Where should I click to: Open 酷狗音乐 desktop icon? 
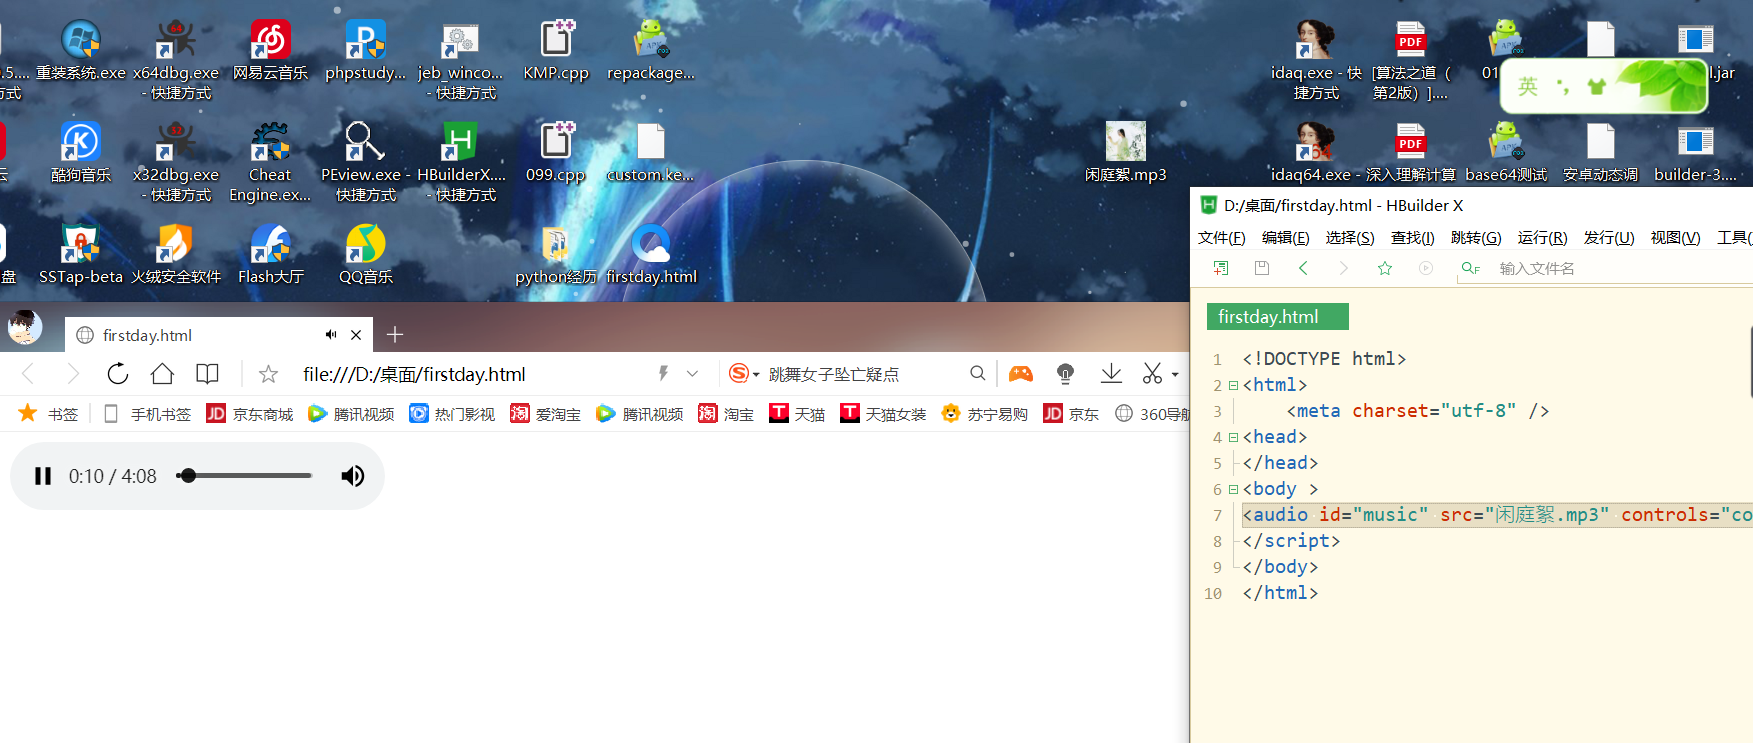click(81, 153)
